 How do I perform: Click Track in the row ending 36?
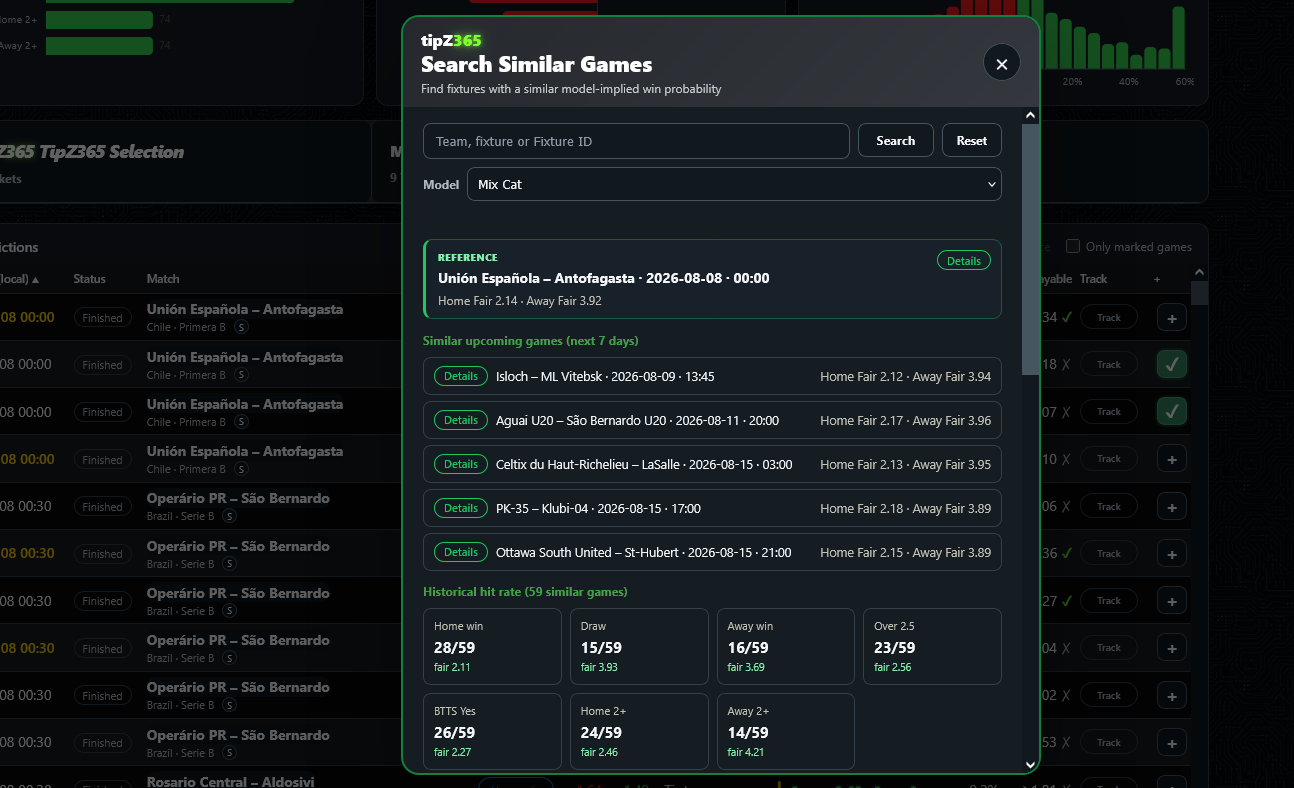[x=1108, y=553]
